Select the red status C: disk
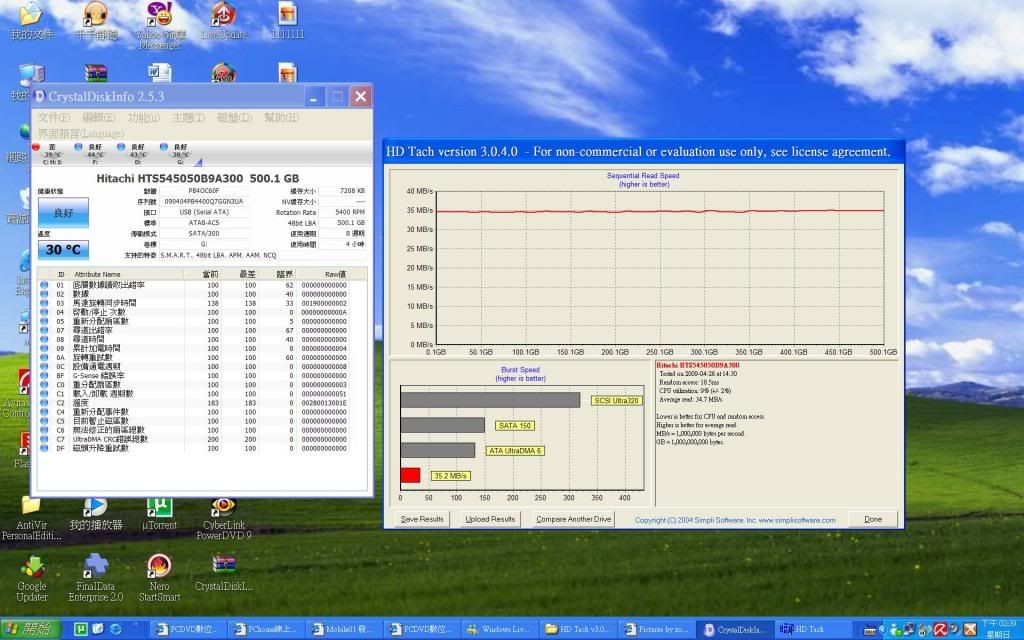Viewport: 1024px width, 640px height. pos(48,154)
